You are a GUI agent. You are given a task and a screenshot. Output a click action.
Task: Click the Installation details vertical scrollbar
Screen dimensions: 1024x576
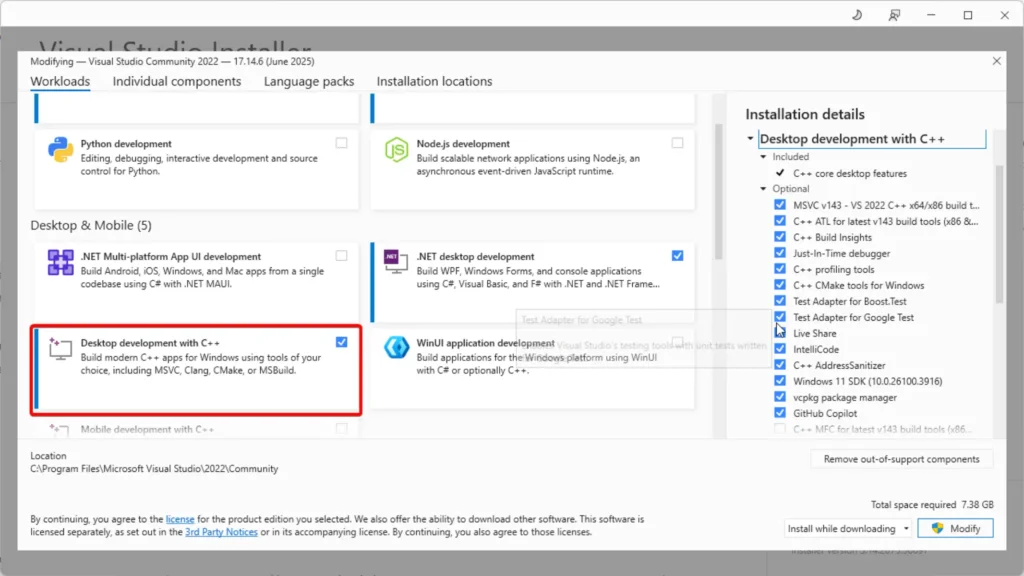pyautogui.click(x=999, y=234)
